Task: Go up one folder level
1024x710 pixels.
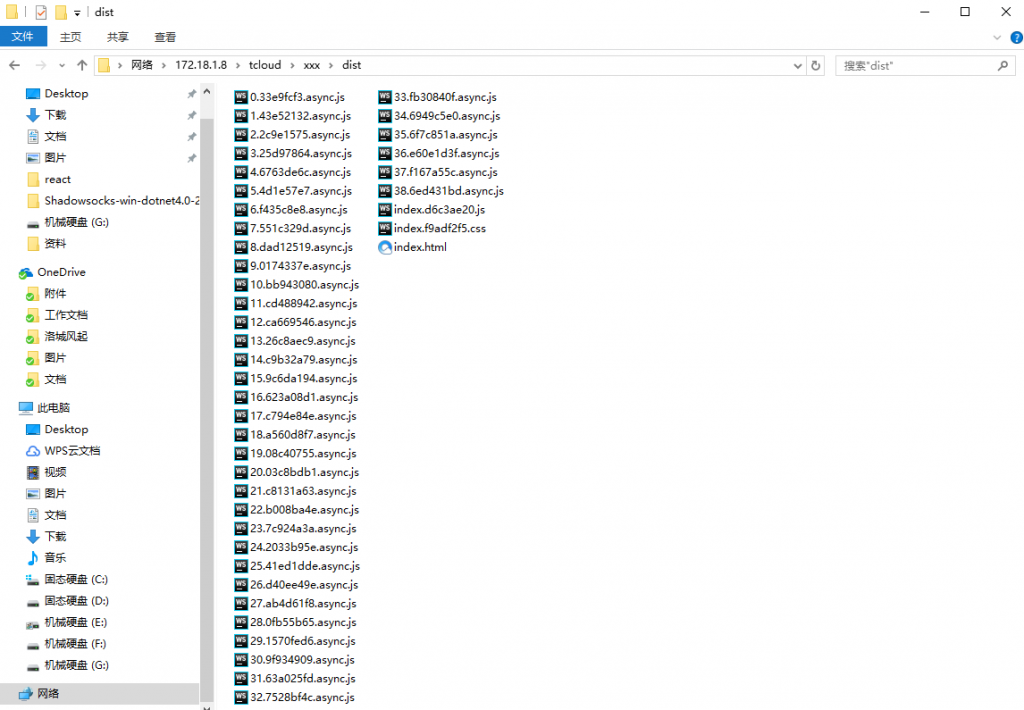Action: (x=82, y=65)
